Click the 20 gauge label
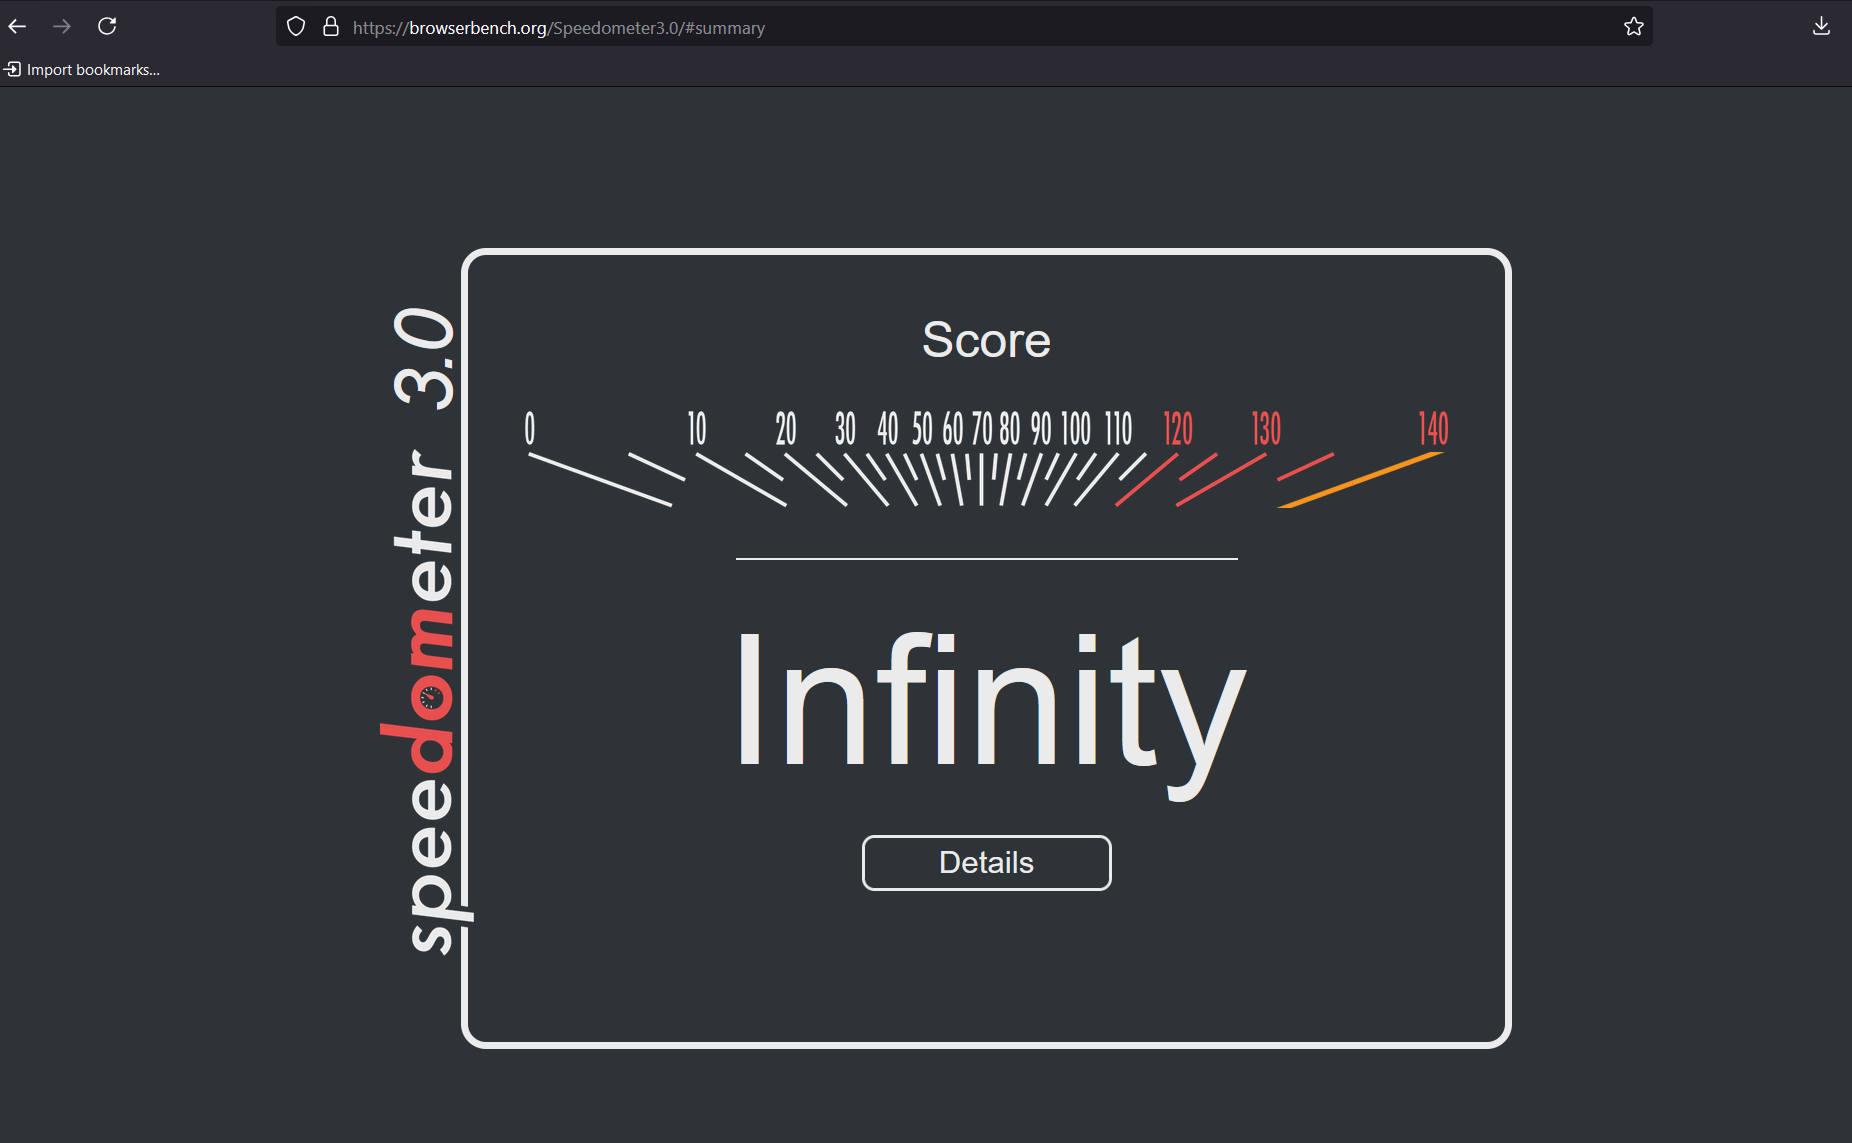 786,428
